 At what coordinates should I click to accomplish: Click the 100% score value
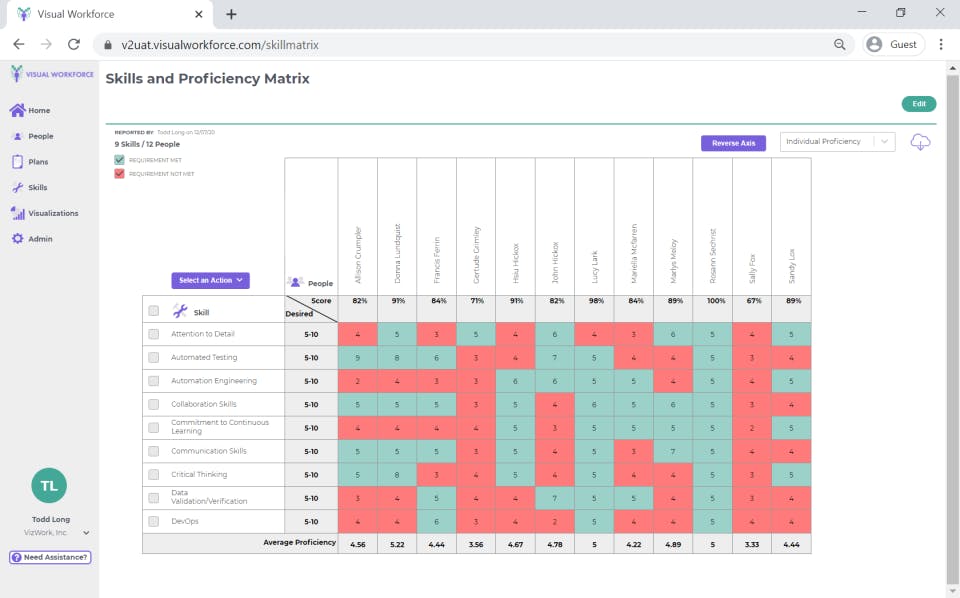(716, 301)
